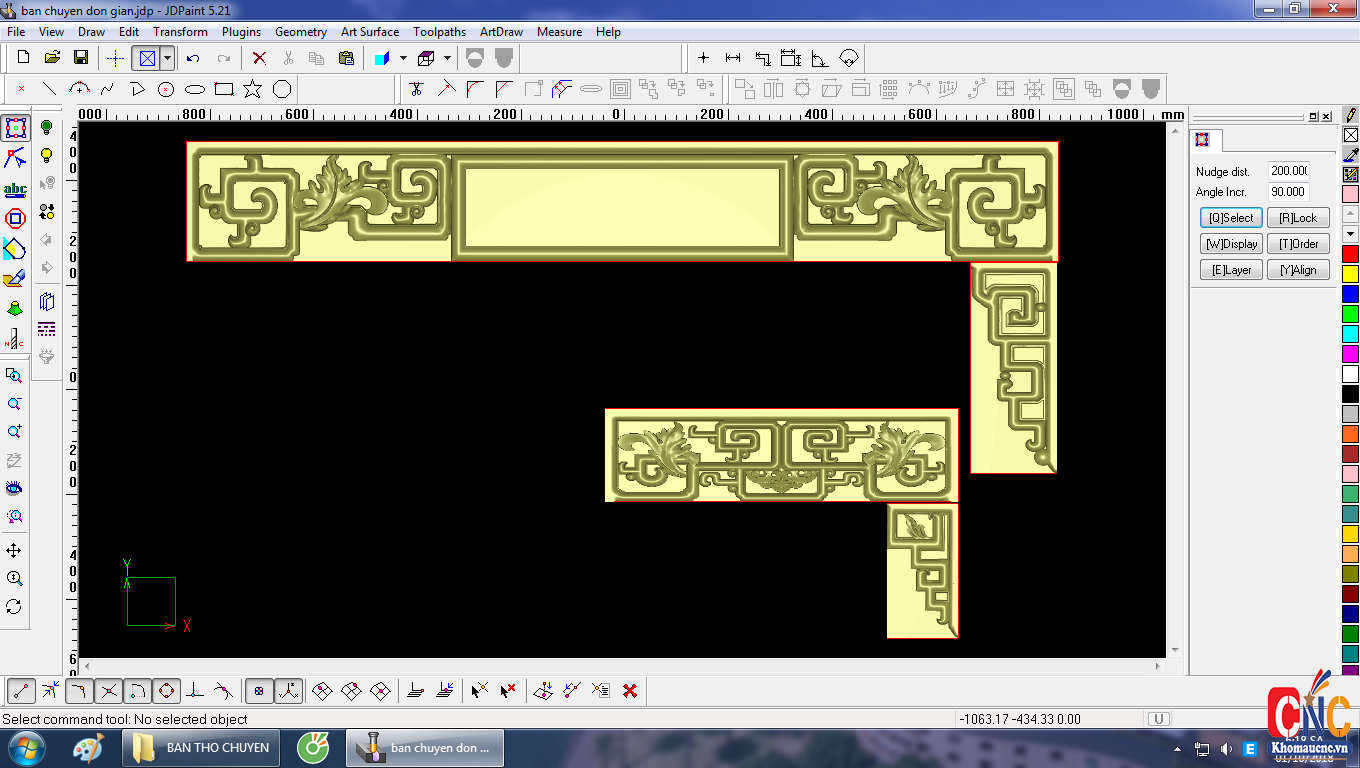This screenshot has width=1360, height=768.
Task: Open the existing file folder icon
Action: [x=52, y=58]
